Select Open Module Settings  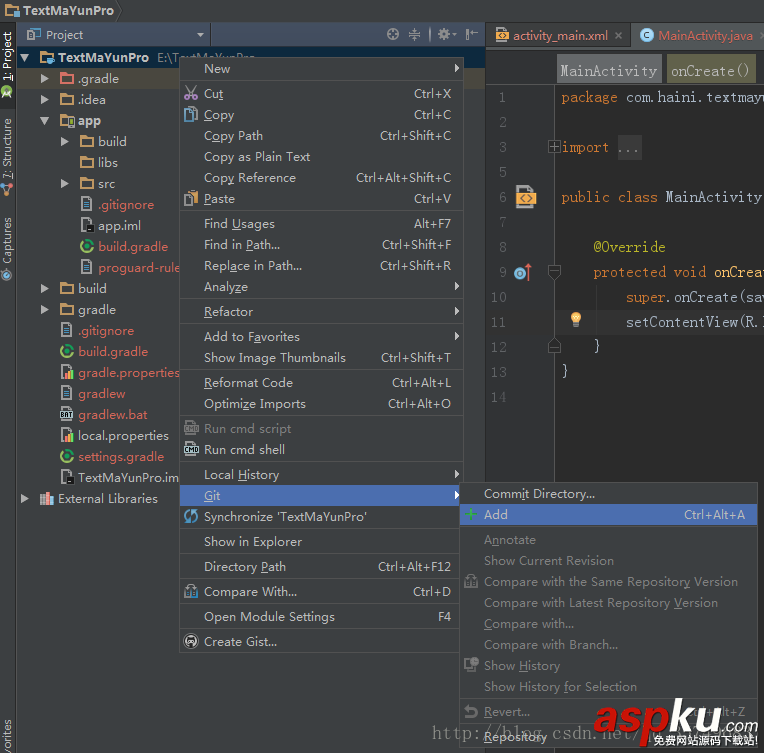tap(321, 617)
